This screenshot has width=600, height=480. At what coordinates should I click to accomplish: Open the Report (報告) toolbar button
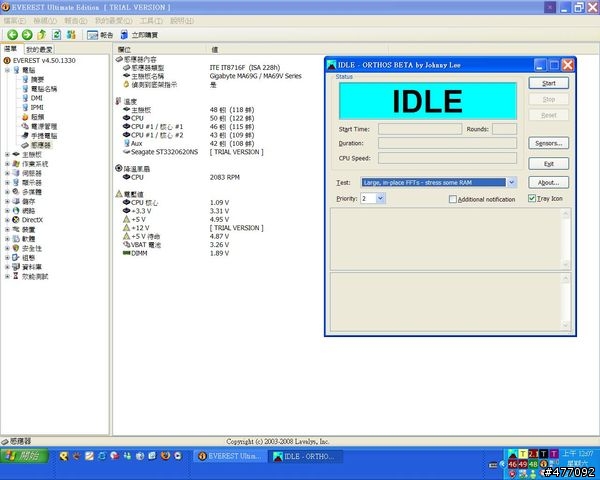(x=100, y=35)
